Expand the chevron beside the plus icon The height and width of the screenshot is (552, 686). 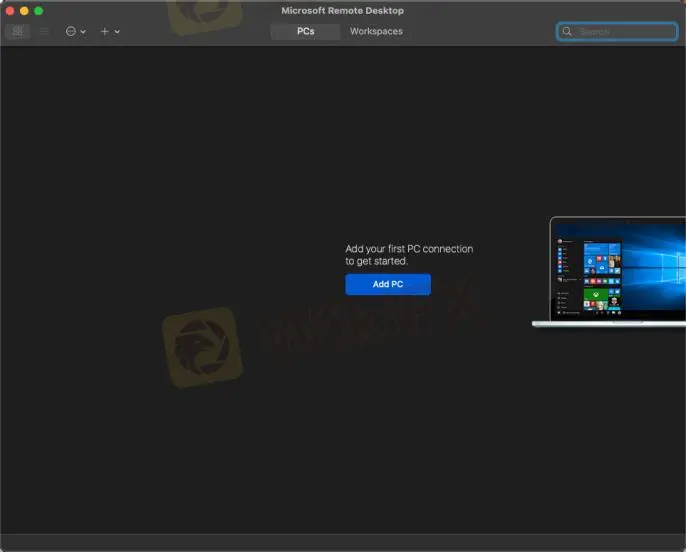click(x=117, y=32)
